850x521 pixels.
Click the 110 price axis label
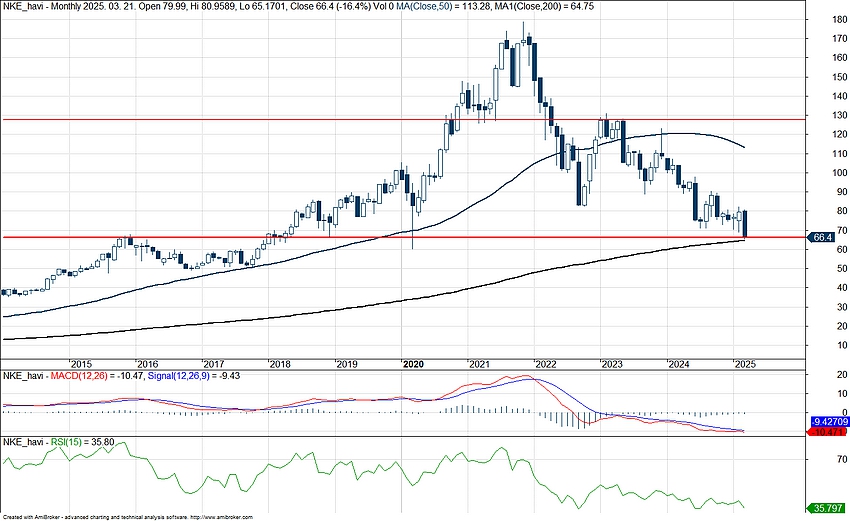[x=840, y=153]
